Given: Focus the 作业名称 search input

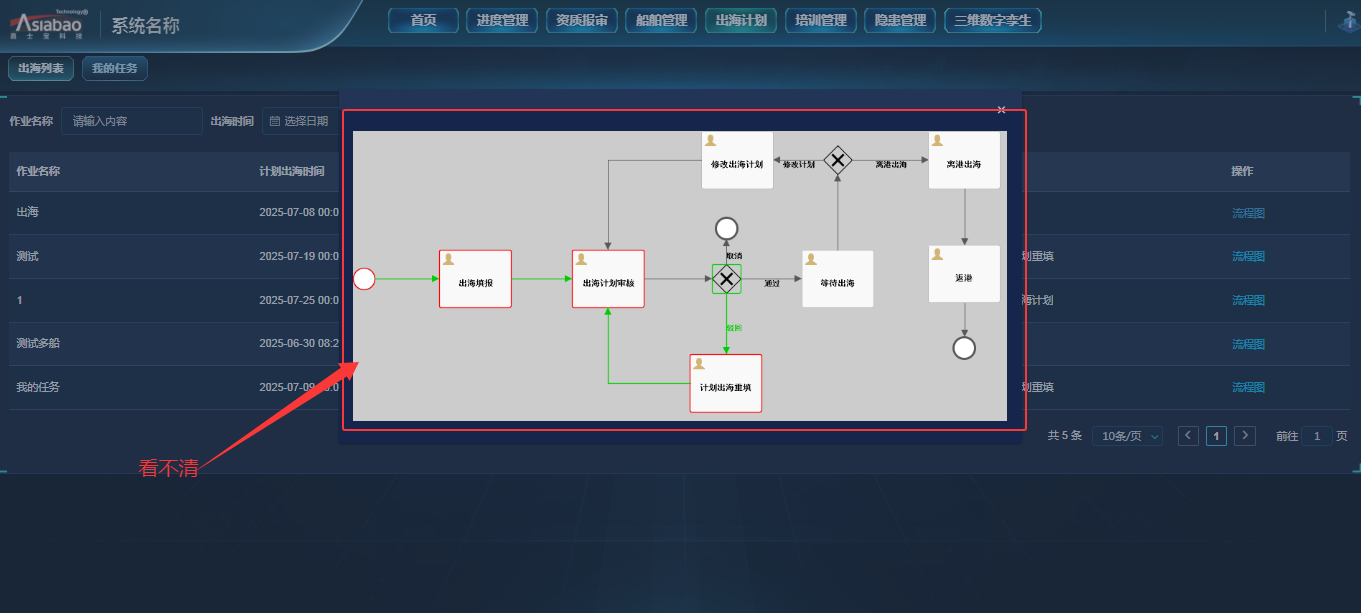Looking at the screenshot, I should click(x=132, y=121).
